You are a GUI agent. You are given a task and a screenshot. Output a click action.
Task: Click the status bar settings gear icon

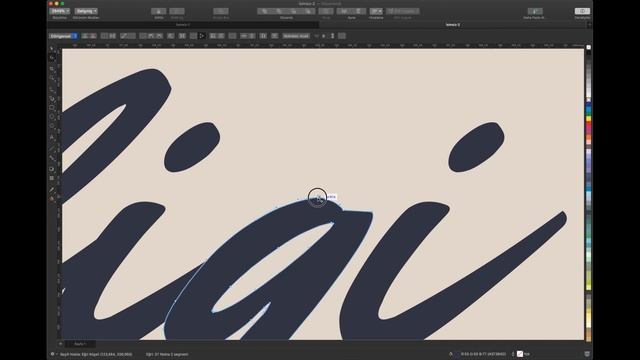click(53, 354)
